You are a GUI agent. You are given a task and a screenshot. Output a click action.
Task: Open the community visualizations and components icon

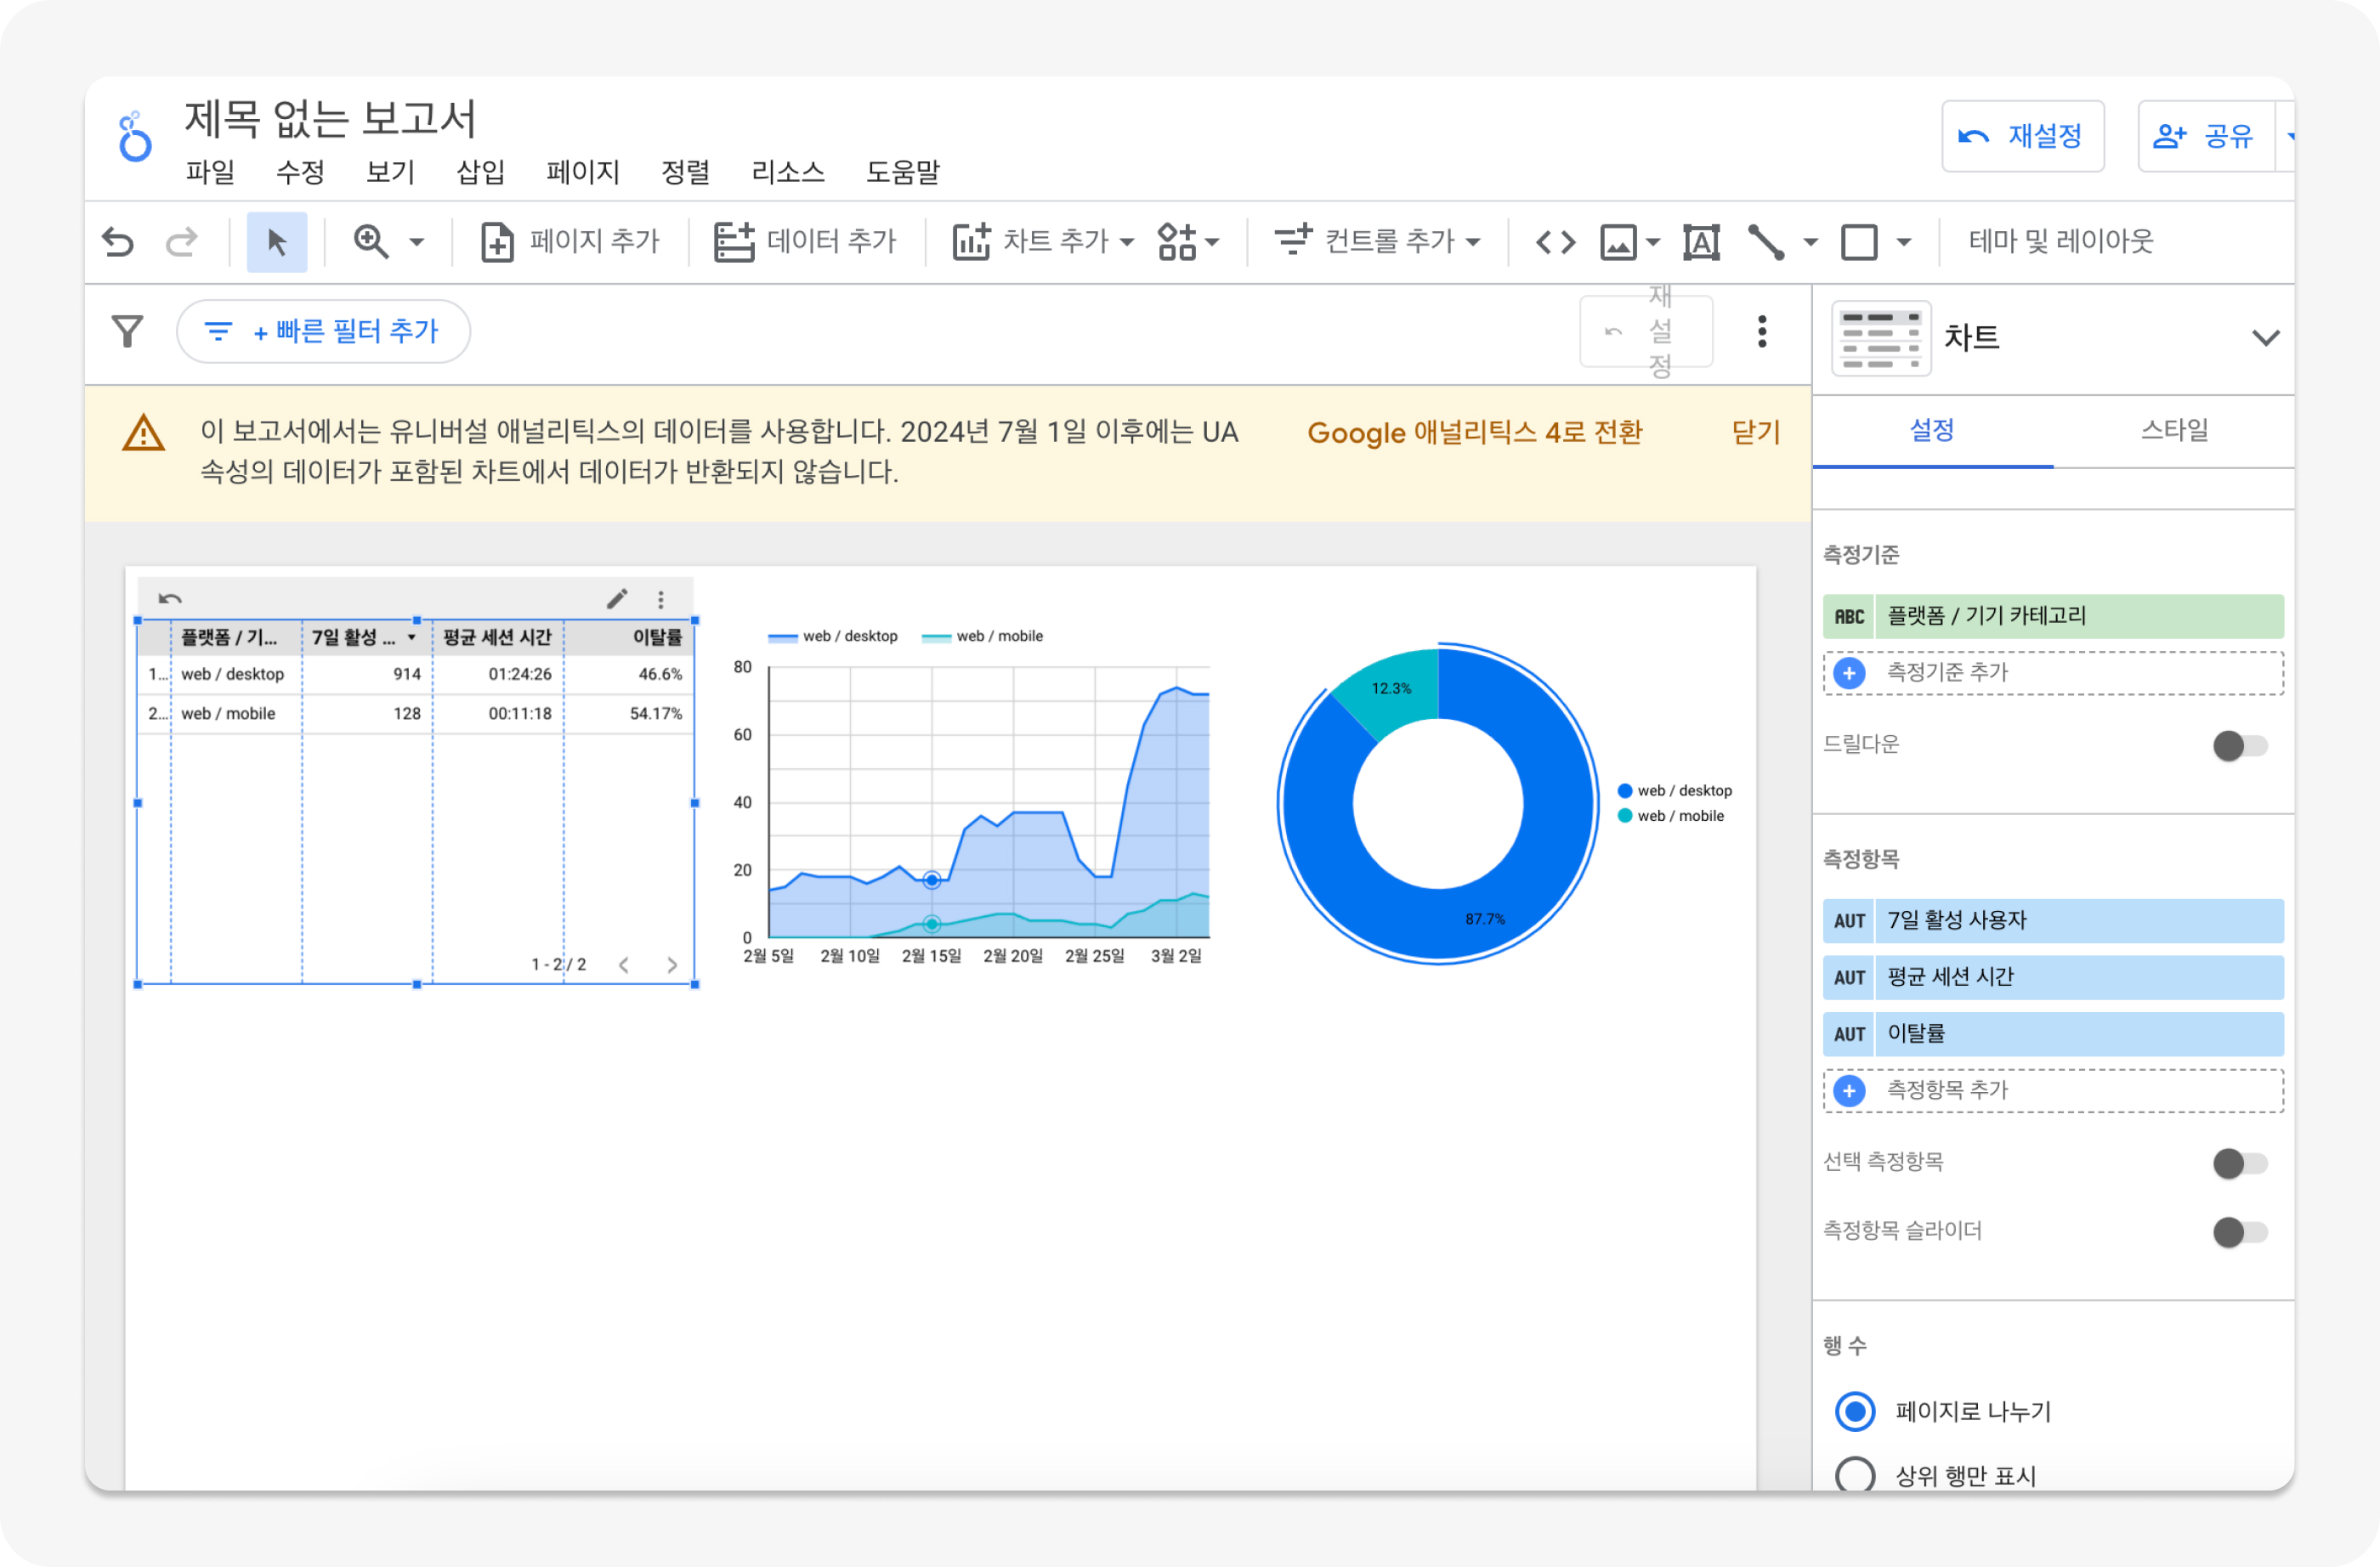(1177, 242)
